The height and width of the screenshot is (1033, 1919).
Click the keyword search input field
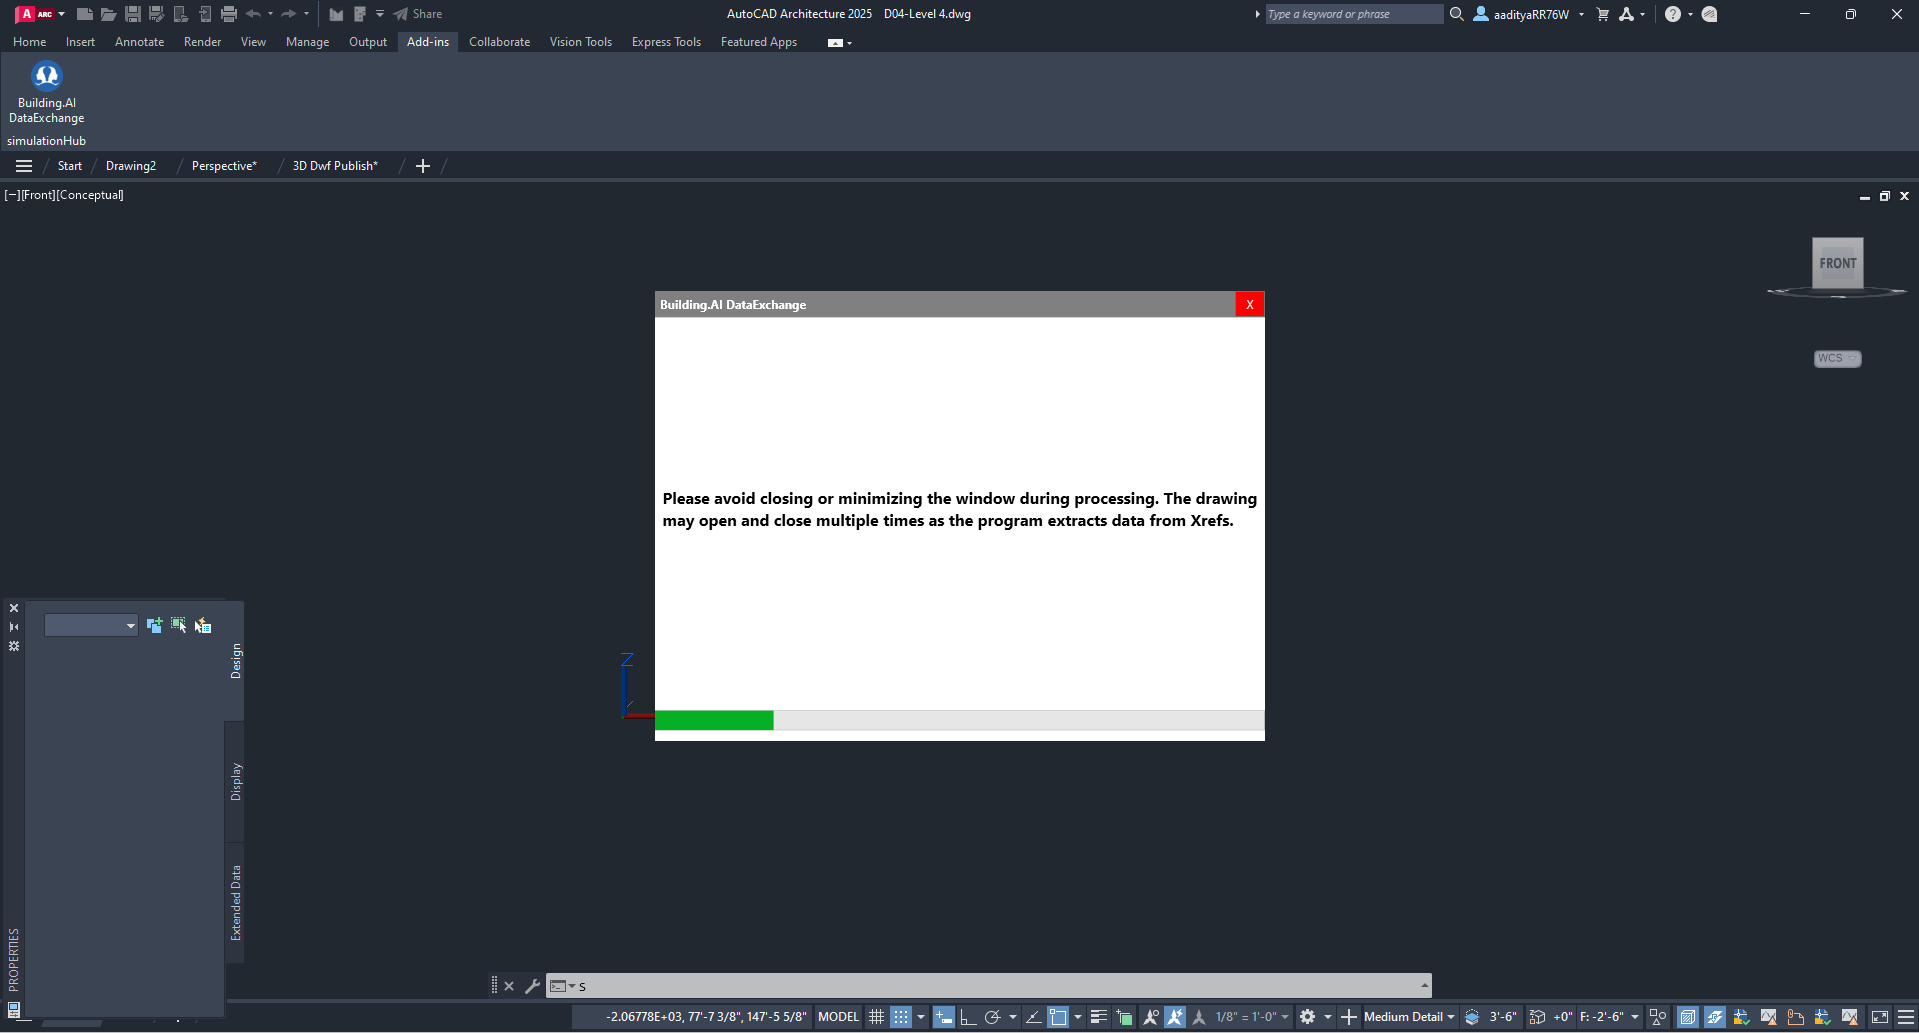point(1353,14)
